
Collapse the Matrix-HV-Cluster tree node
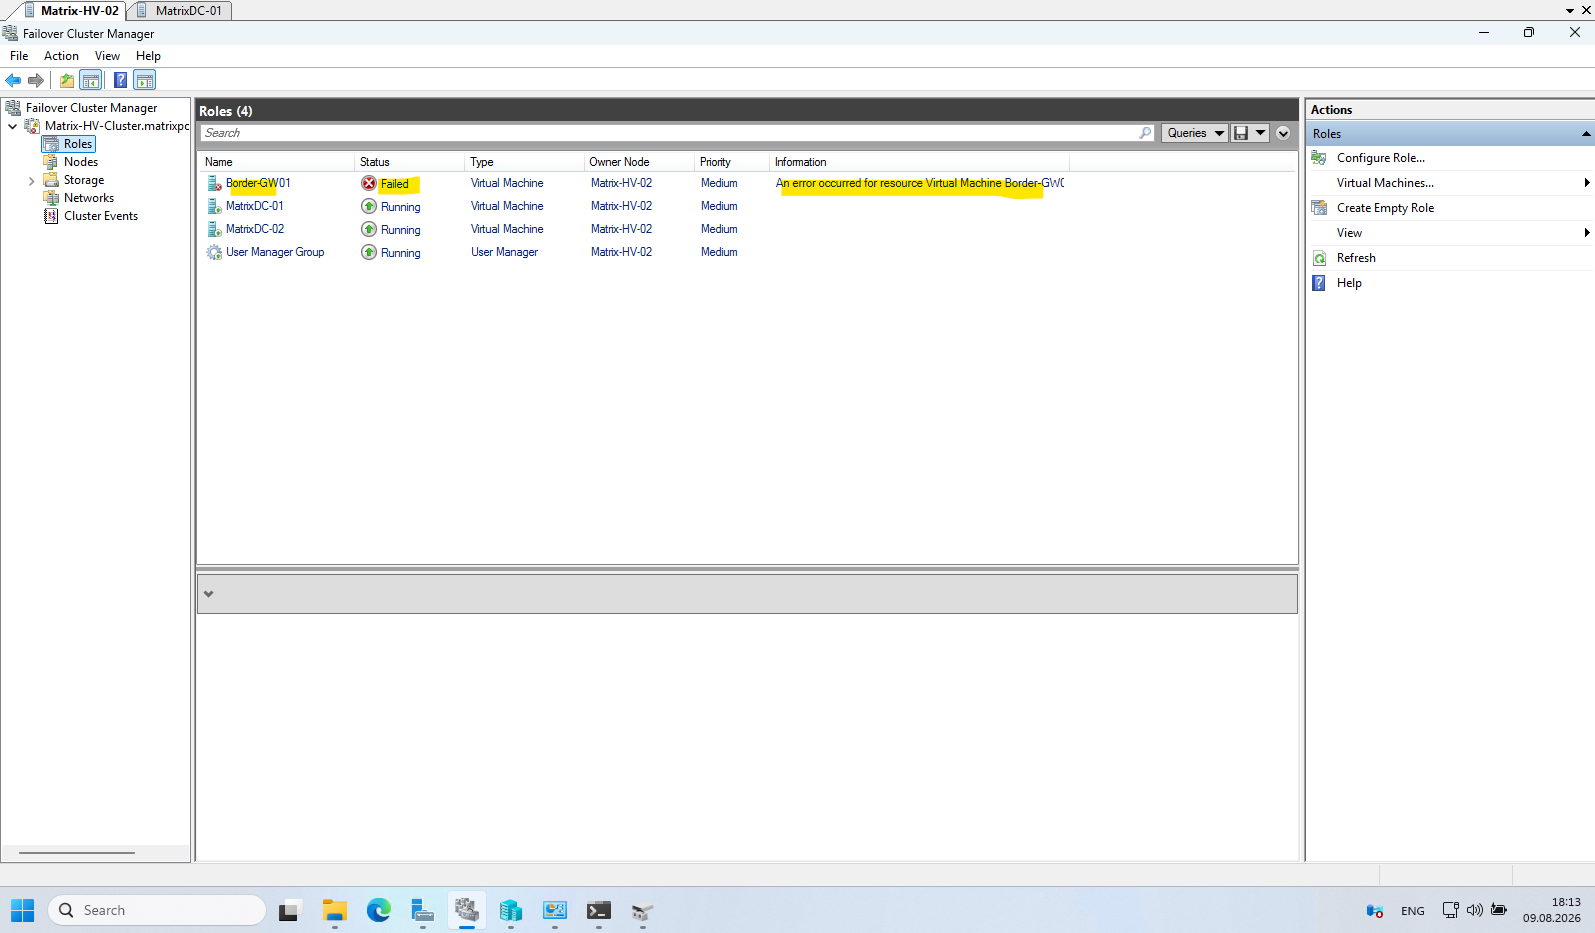[12, 126]
